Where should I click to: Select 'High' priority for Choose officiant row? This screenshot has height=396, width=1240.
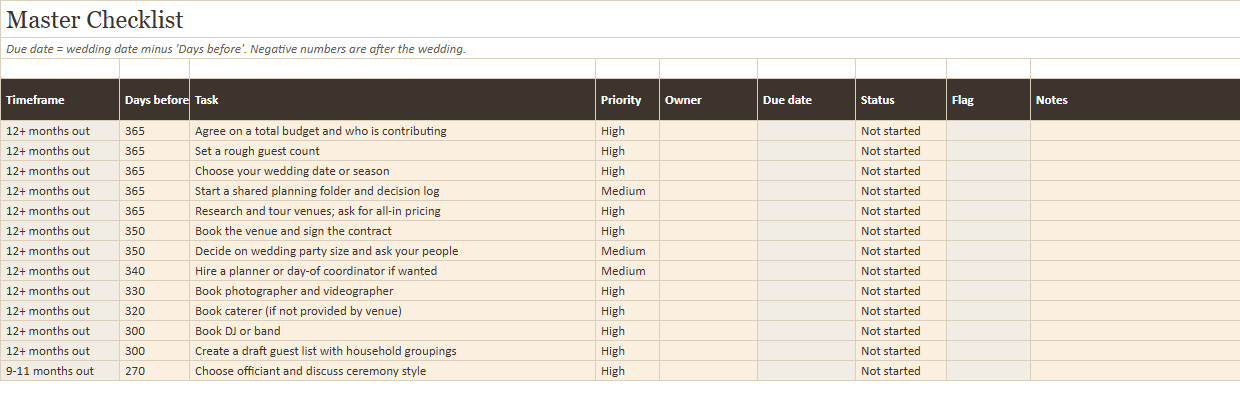pos(627,371)
